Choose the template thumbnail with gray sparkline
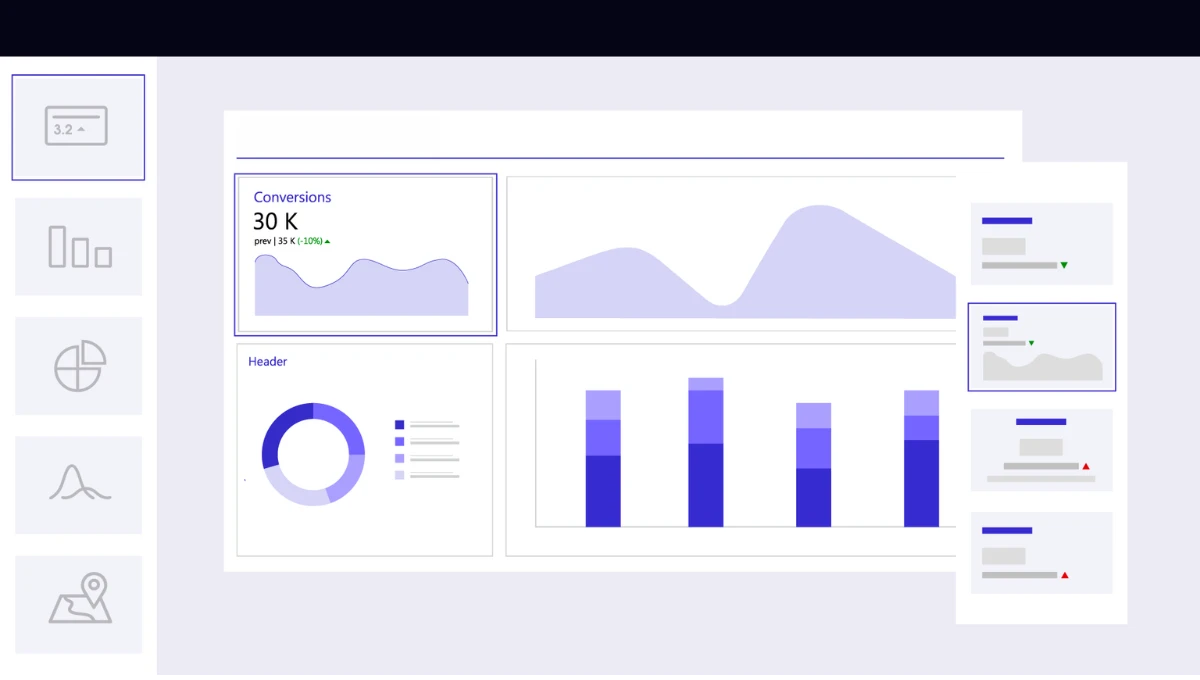The height and width of the screenshot is (680, 1200). click(1041, 347)
